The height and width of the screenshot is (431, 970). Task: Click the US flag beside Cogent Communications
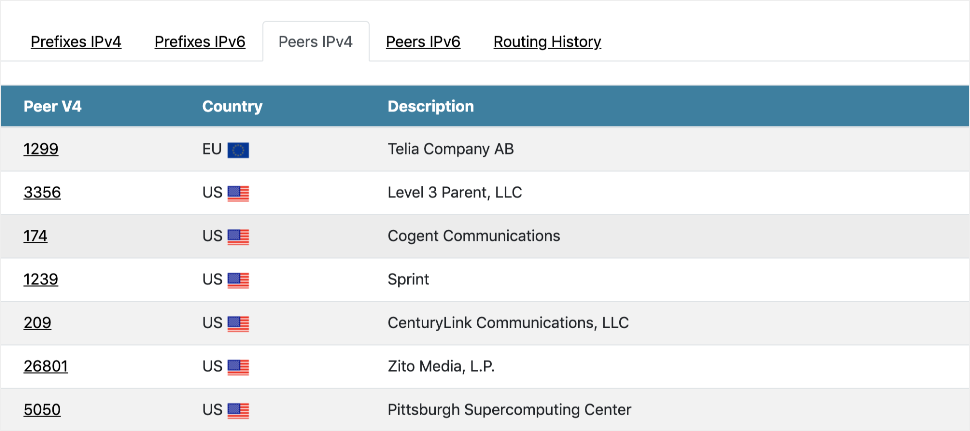[238, 237]
